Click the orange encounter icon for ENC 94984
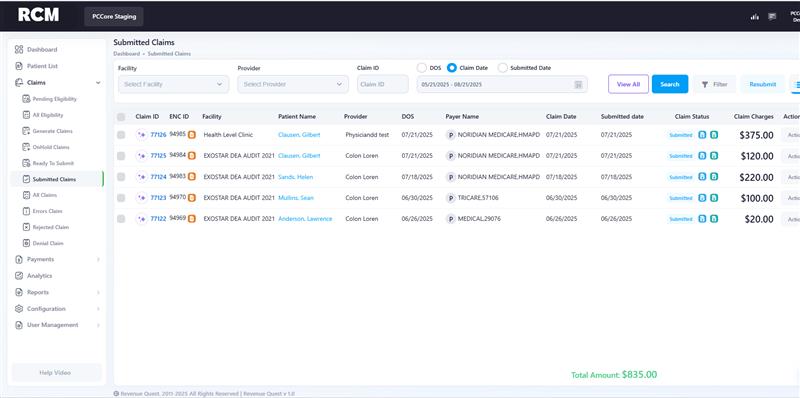Image resolution: width=800 pixels, height=398 pixels. coord(192,156)
